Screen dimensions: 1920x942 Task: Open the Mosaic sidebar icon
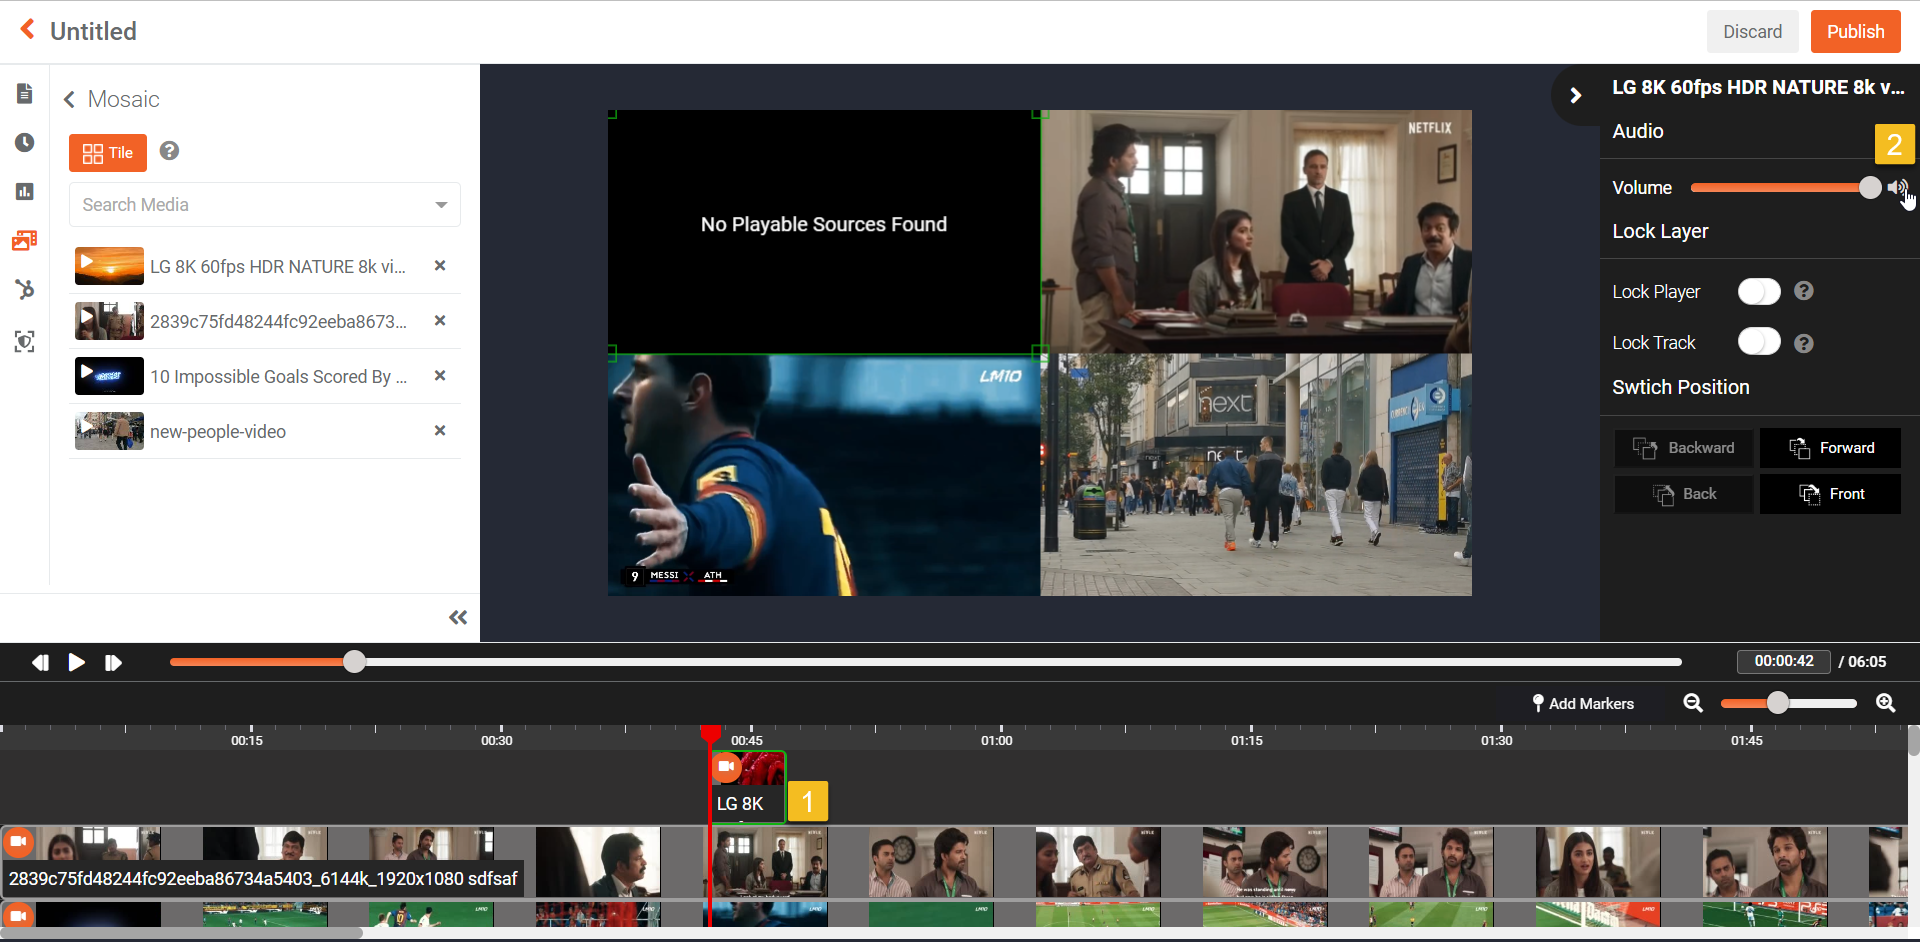click(x=25, y=241)
